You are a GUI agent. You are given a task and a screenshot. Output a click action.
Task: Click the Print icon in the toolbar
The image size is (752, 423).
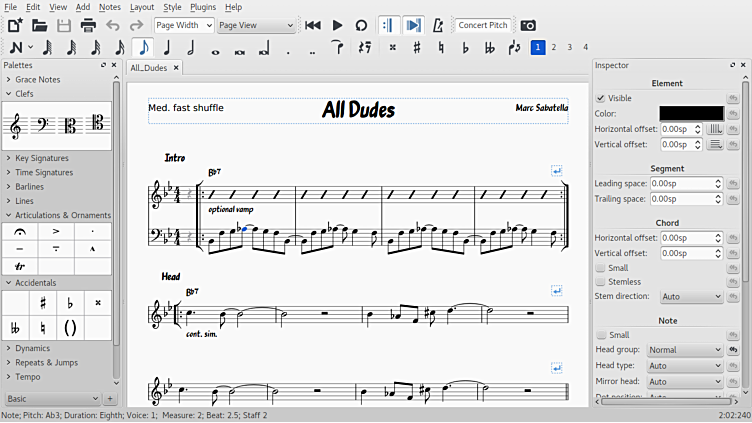tap(88, 25)
